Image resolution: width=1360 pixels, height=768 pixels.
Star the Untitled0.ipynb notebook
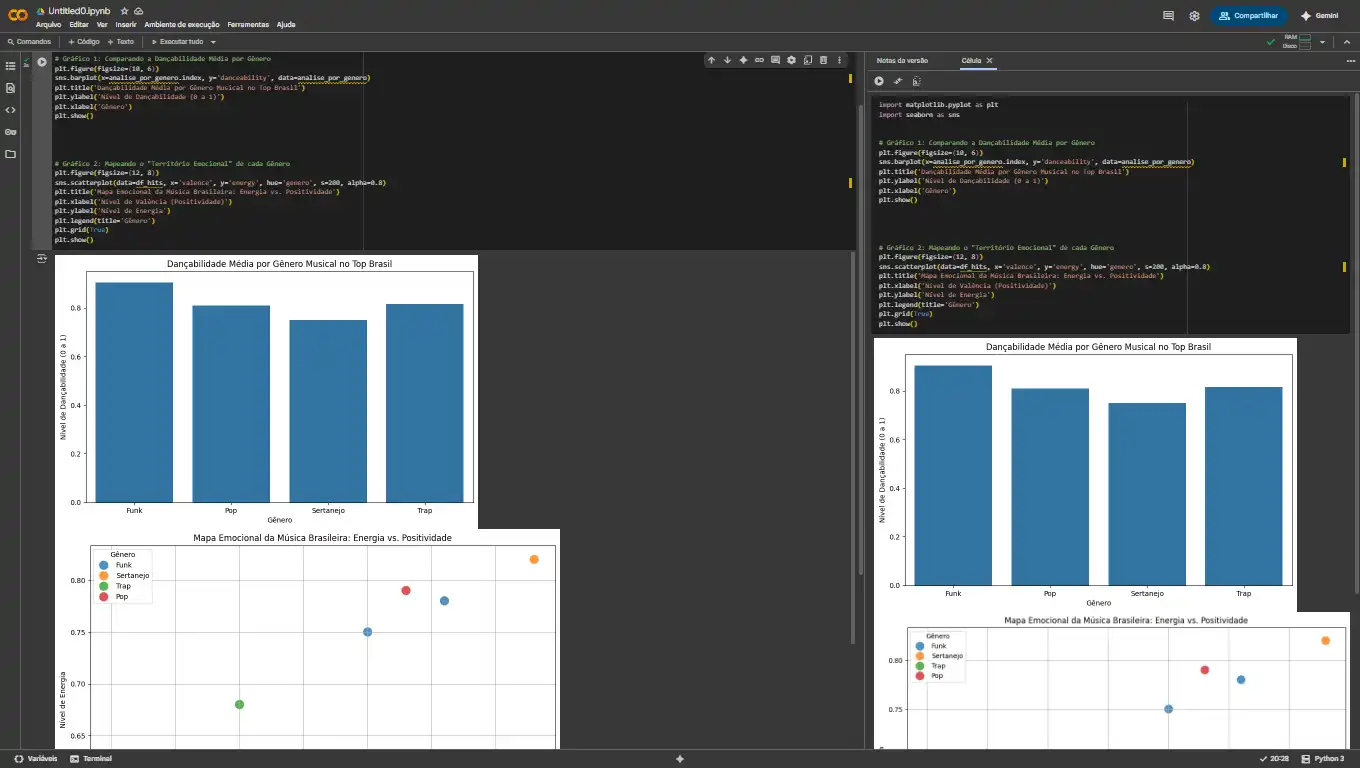pyautogui.click(x=125, y=10)
